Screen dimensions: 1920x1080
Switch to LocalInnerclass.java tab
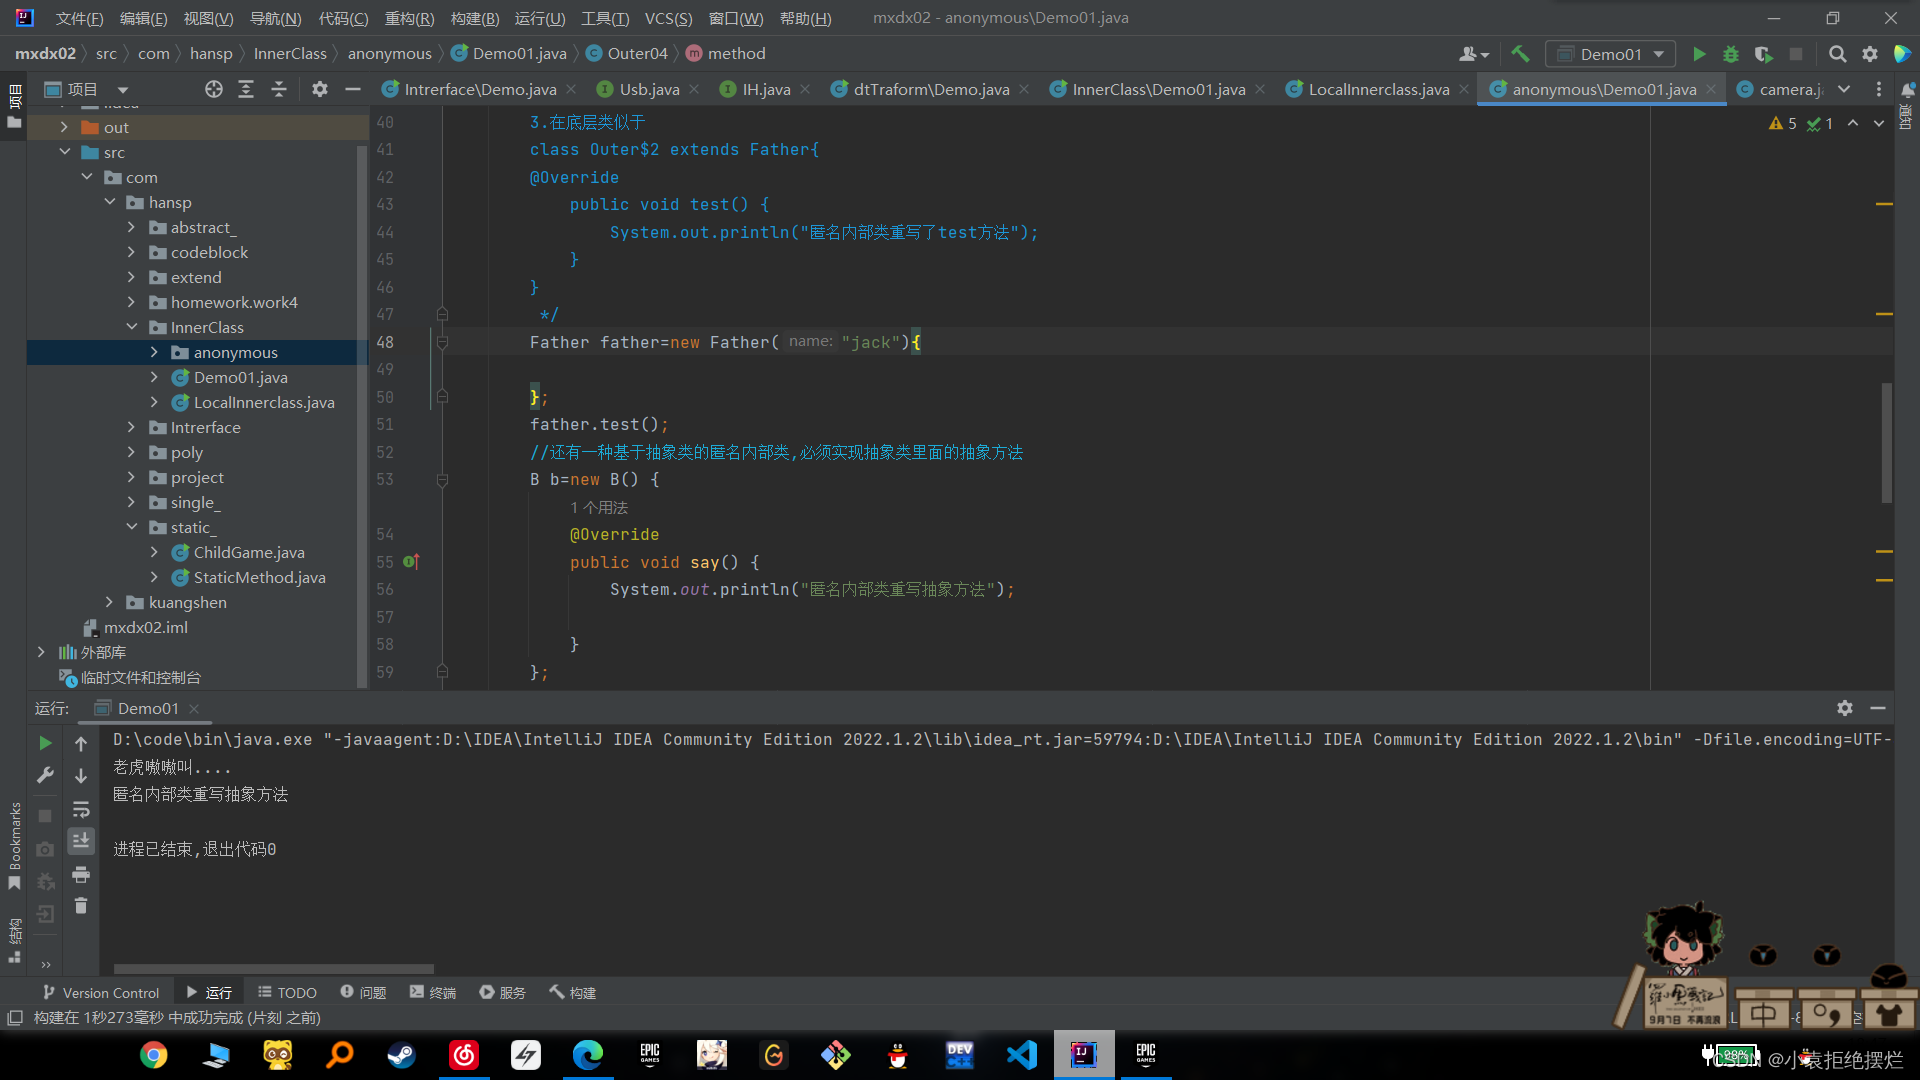pos(1378,90)
